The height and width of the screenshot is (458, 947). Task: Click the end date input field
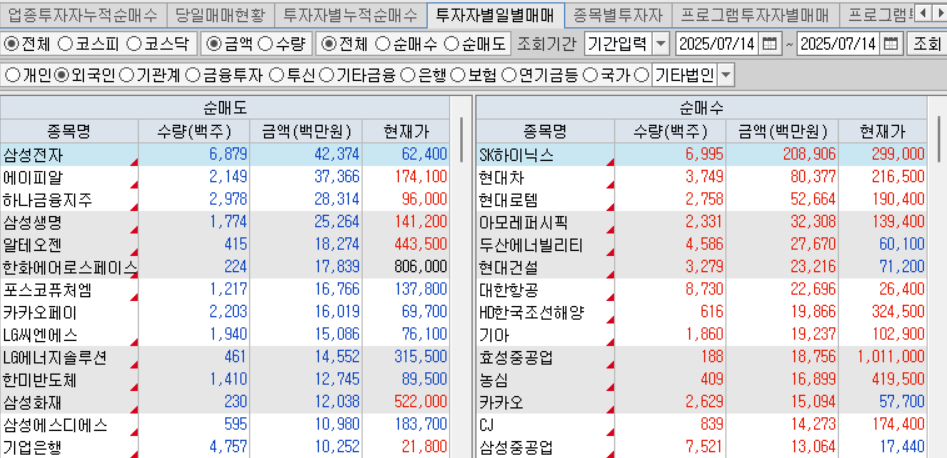tap(839, 44)
